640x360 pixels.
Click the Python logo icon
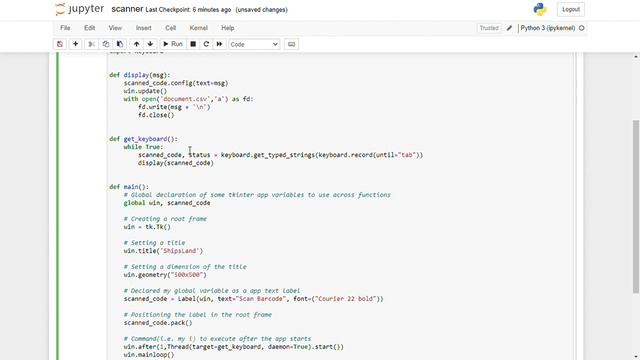[540, 9]
